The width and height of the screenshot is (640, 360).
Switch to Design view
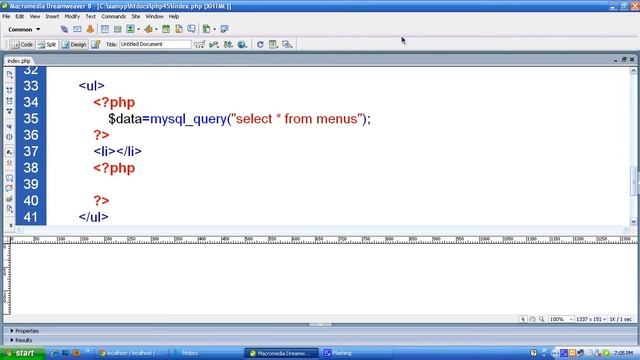click(x=74, y=44)
